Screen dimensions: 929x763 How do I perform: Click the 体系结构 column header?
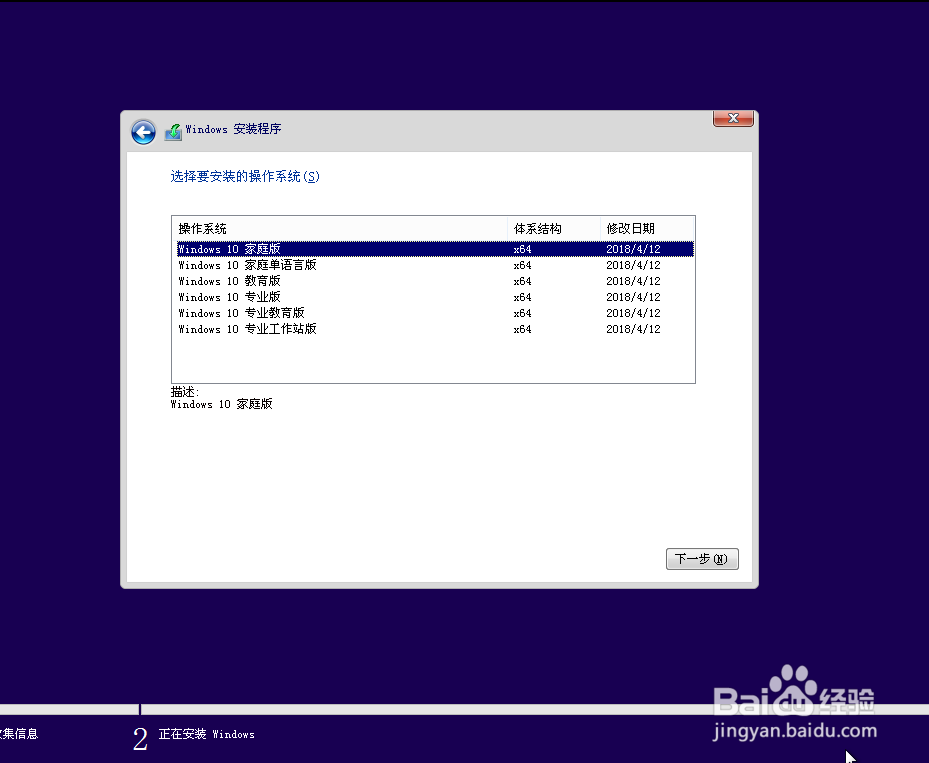point(553,229)
